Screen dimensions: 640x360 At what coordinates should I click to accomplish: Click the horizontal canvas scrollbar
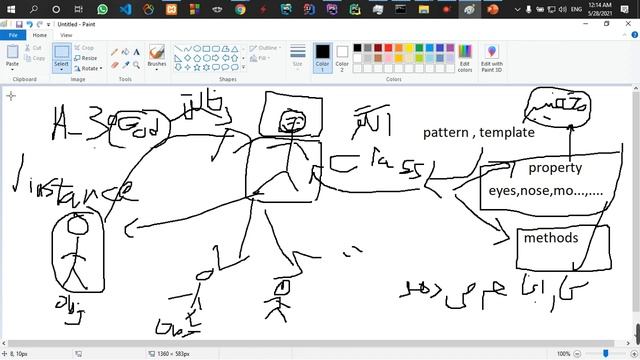[x=311, y=344]
